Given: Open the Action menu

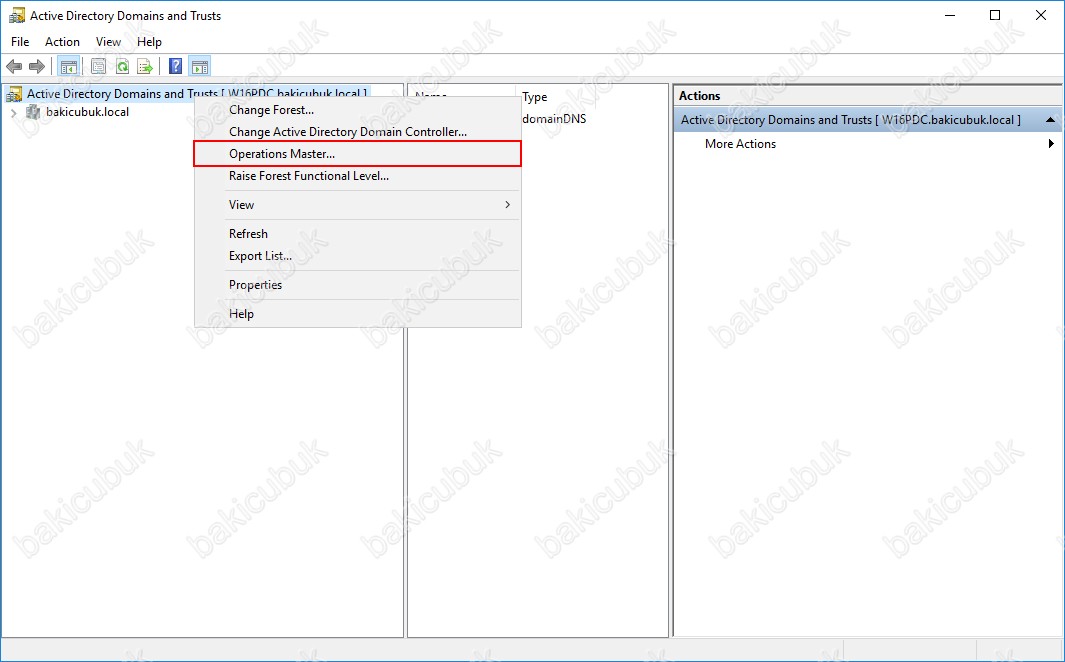Looking at the screenshot, I should (x=62, y=42).
